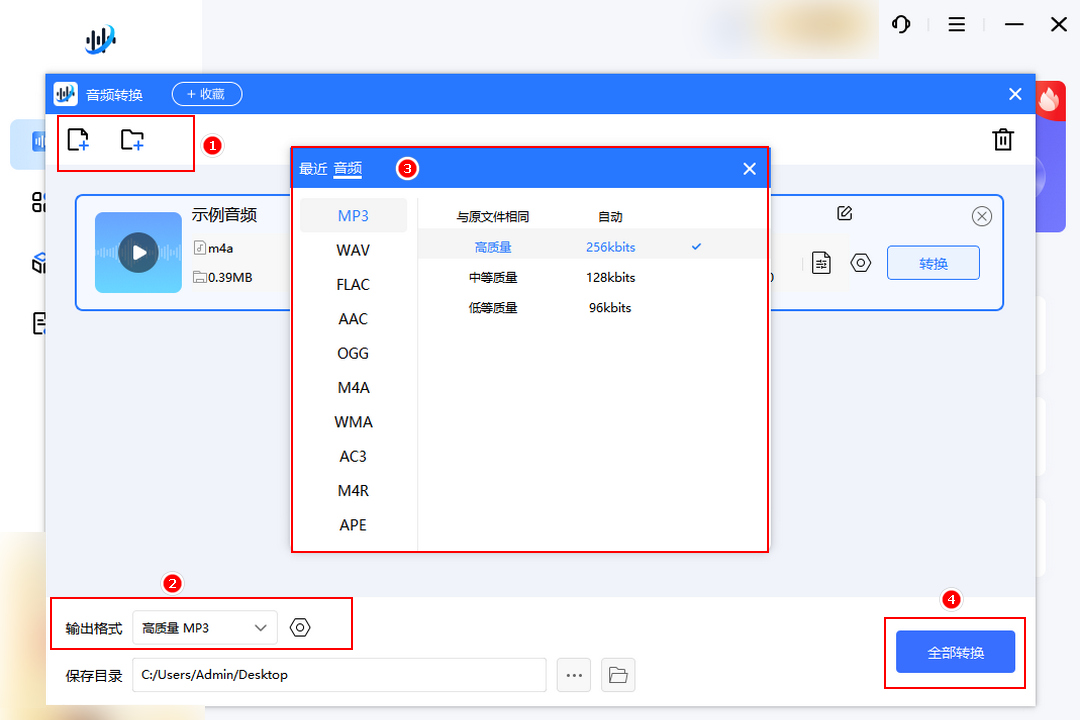The image size is (1080, 720).
Task: Open the hamburger menu in title bar
Action: point(957,25)
